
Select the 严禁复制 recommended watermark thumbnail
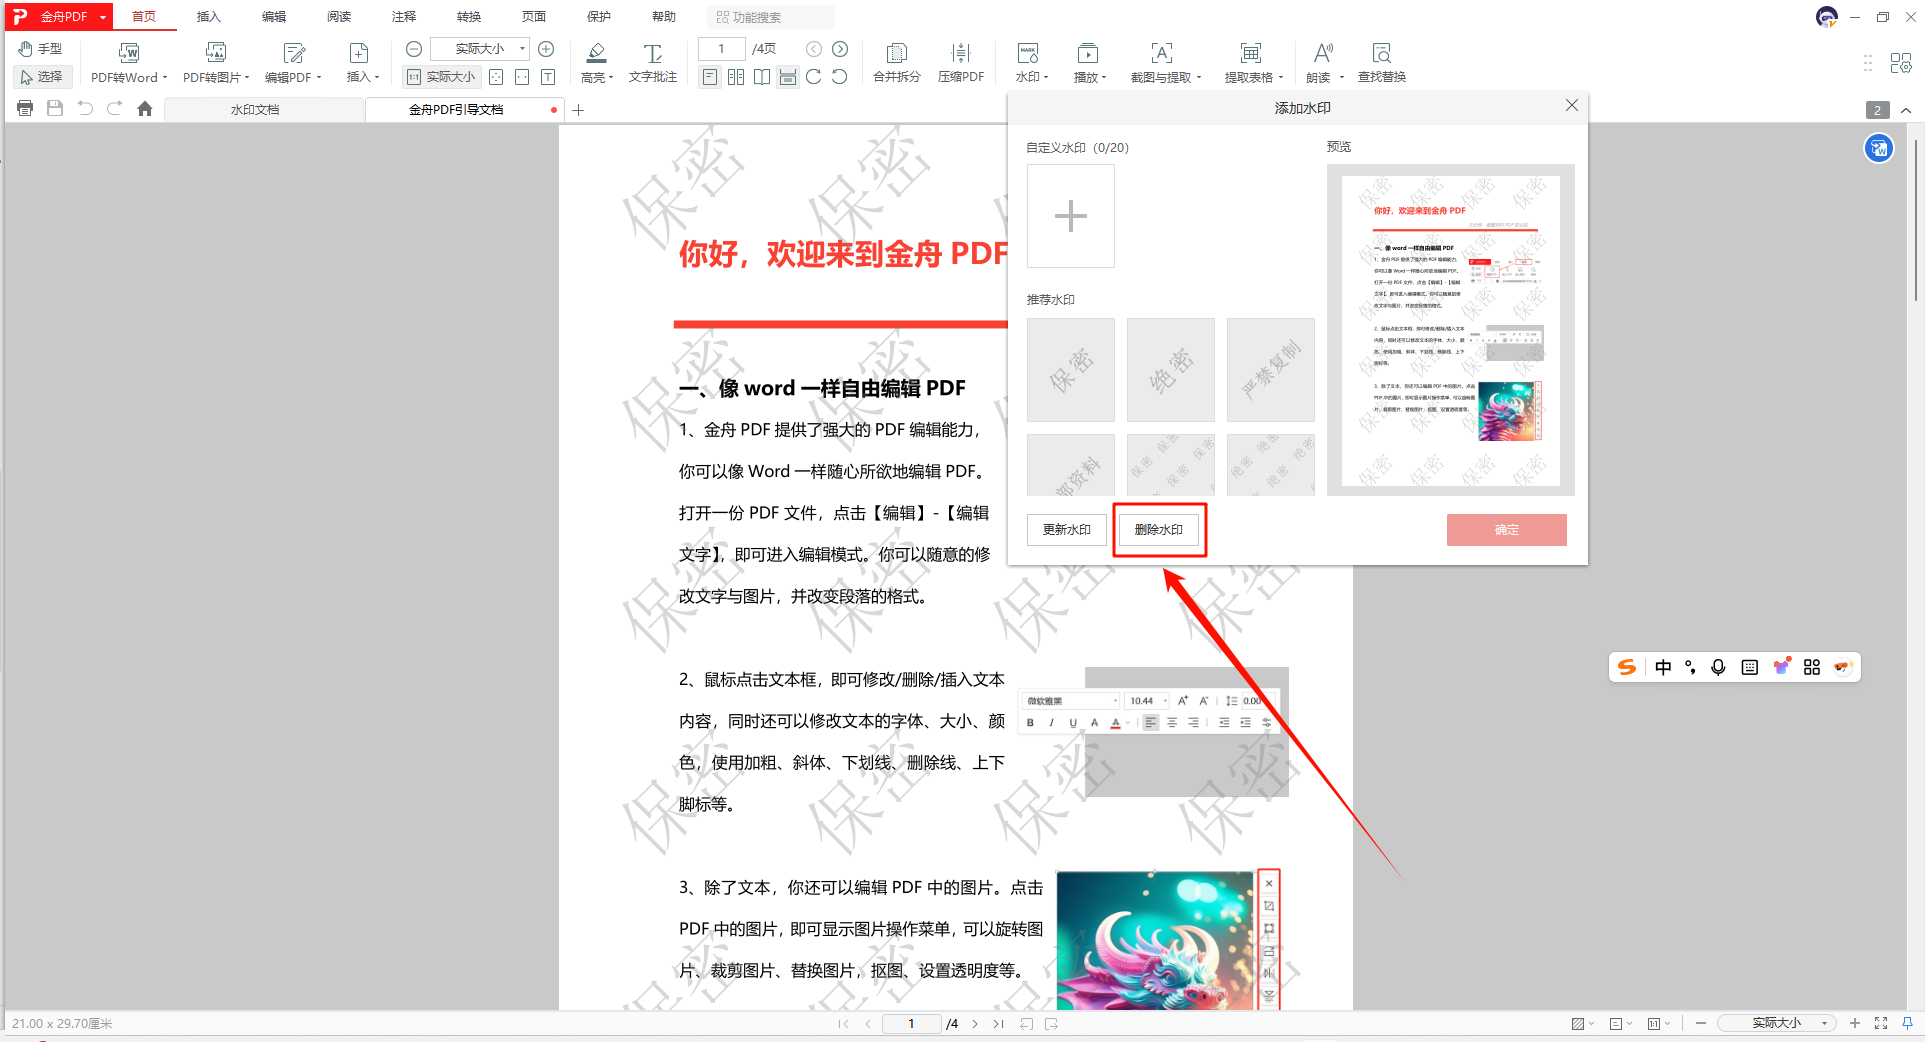1270,370
